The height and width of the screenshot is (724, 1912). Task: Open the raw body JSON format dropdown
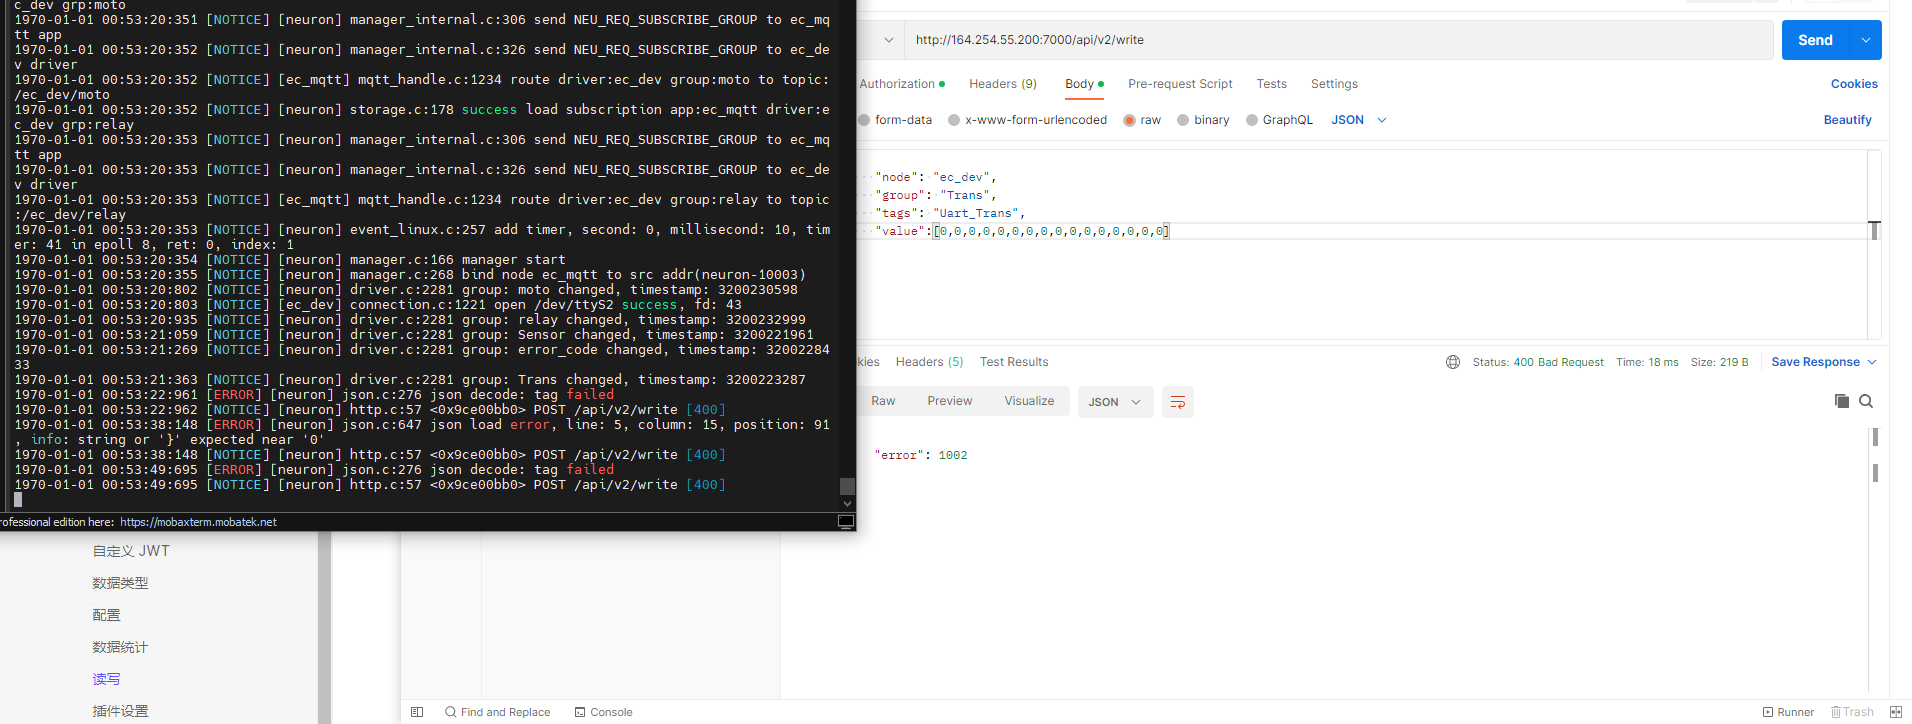point(1358,120)
